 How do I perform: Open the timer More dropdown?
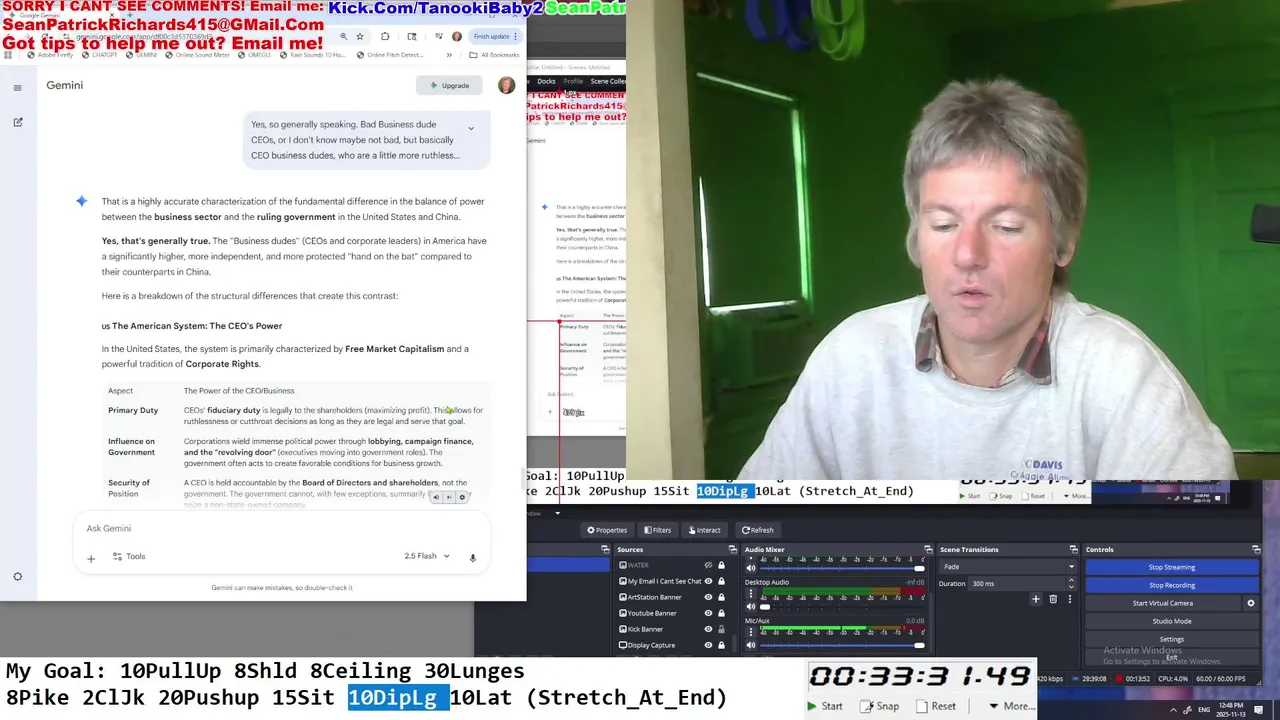point(1011,706)
